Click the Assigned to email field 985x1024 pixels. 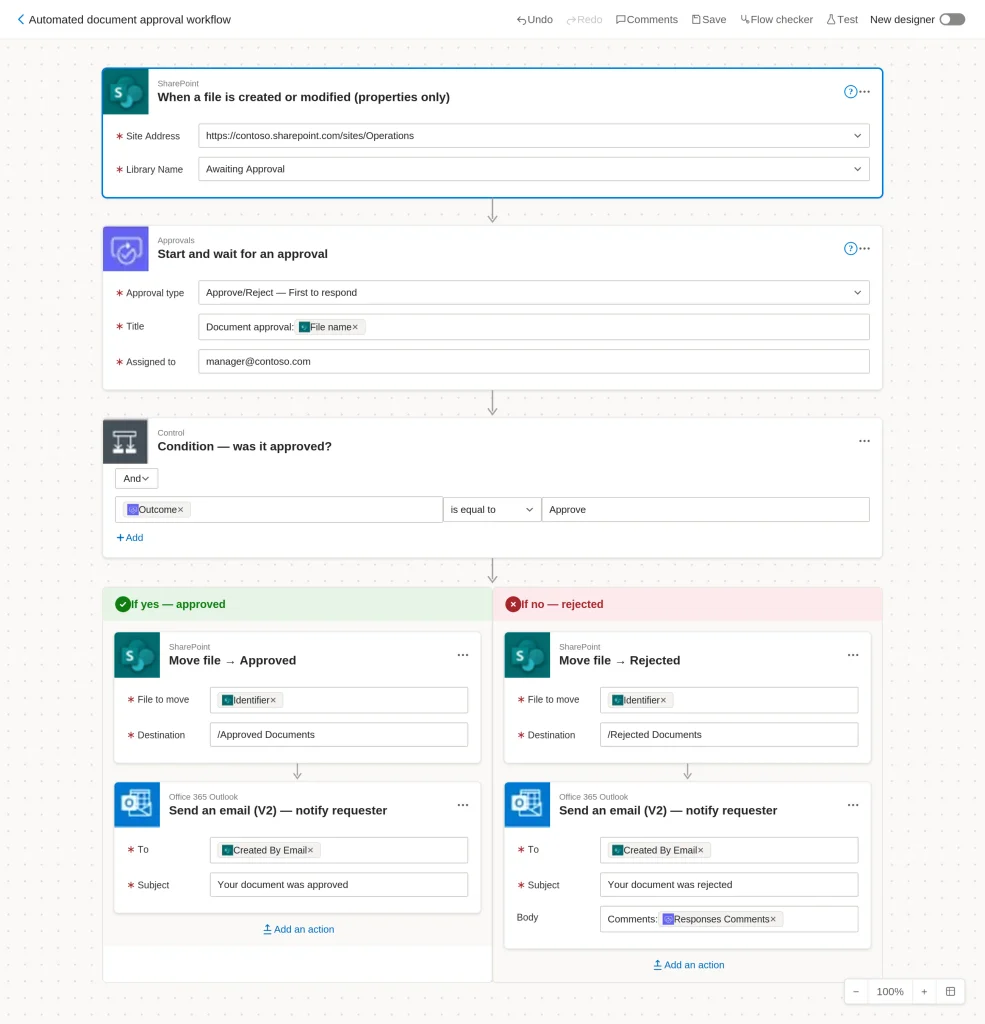pos(534,361)
